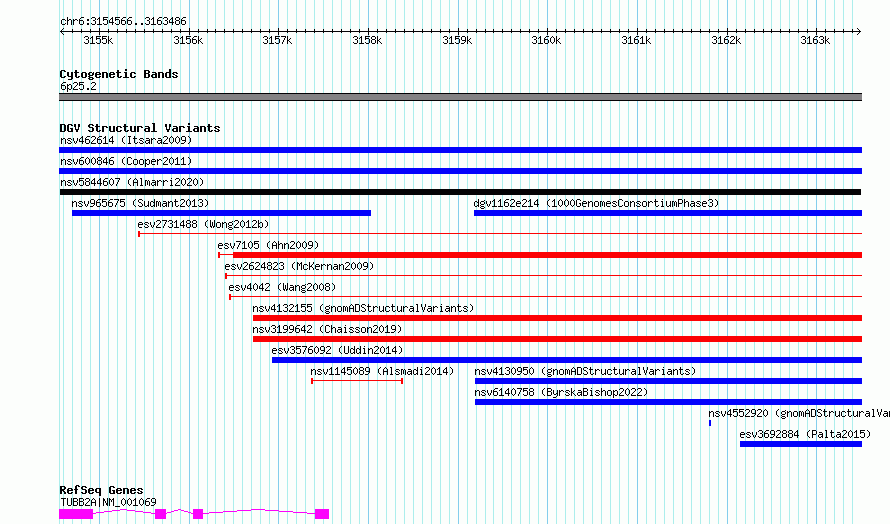The height and width of the screenshot is (524, 890).
Task: Click the esv2731488 (Wong2012b) thin red line
Action: (500, 234)
